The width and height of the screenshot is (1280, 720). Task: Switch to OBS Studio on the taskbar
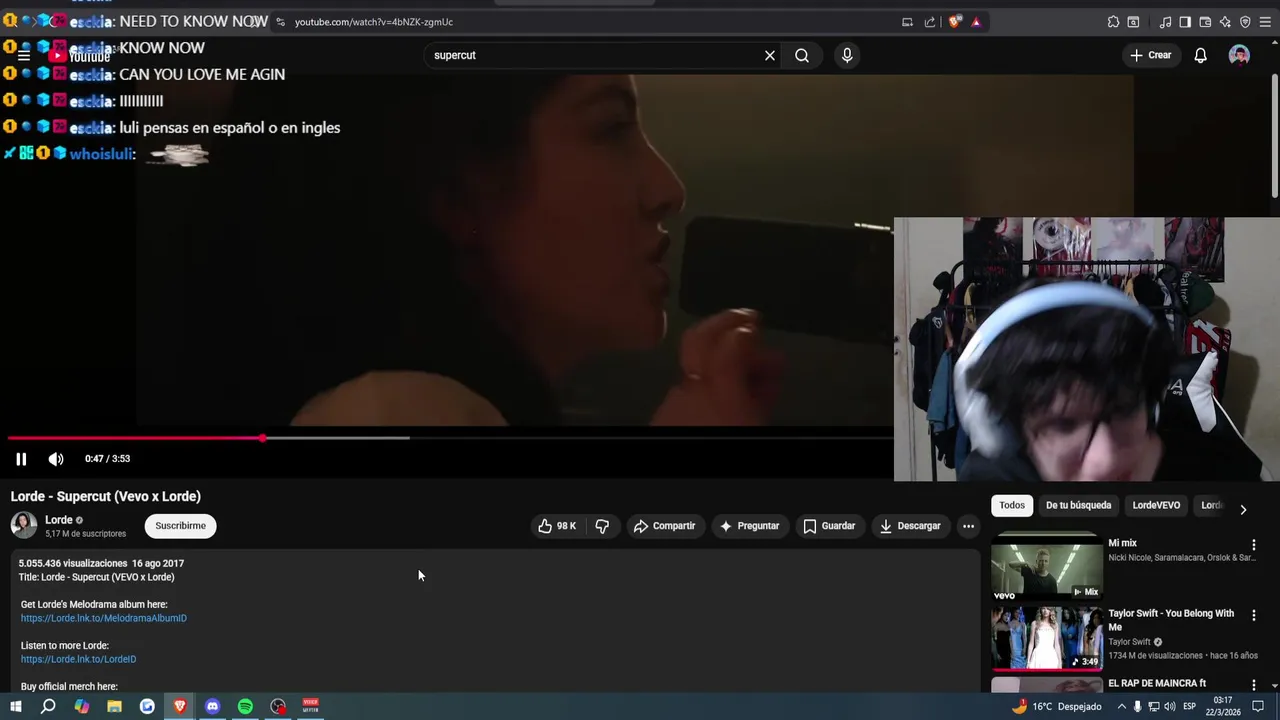point(278,706)
